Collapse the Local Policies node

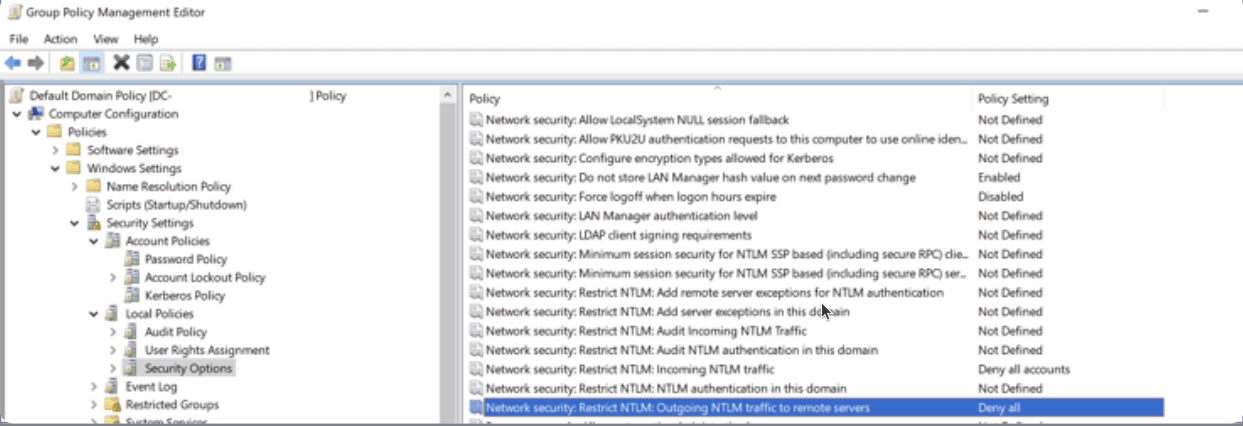click(x=93, y=314)
